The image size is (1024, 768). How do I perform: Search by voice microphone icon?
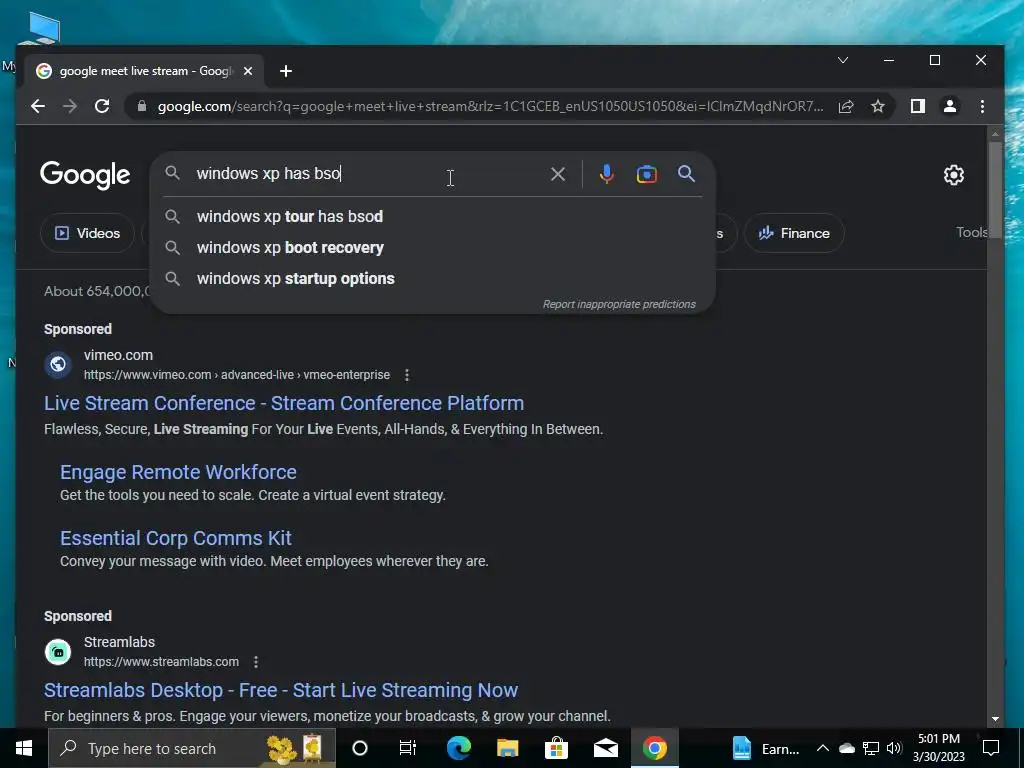tap(607, 174)
